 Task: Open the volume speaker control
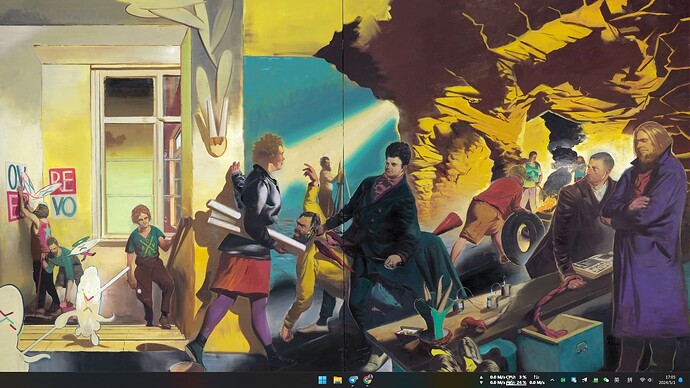tap(650, 380)
